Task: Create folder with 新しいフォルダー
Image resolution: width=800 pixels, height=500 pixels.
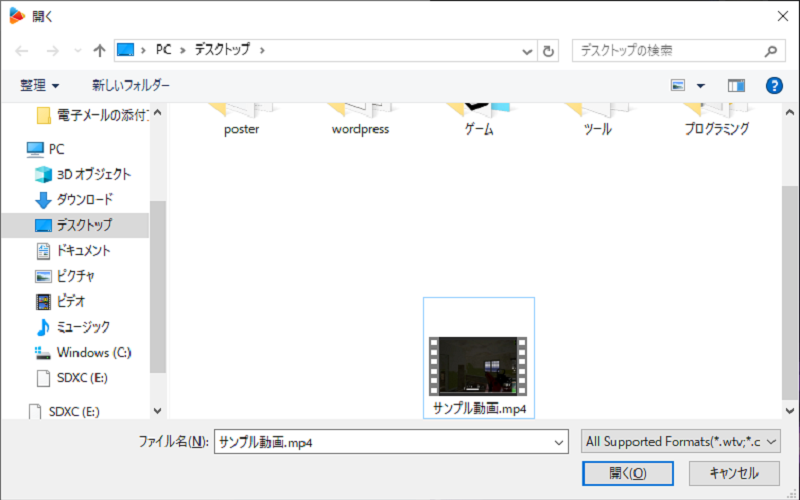Action: 131,85
